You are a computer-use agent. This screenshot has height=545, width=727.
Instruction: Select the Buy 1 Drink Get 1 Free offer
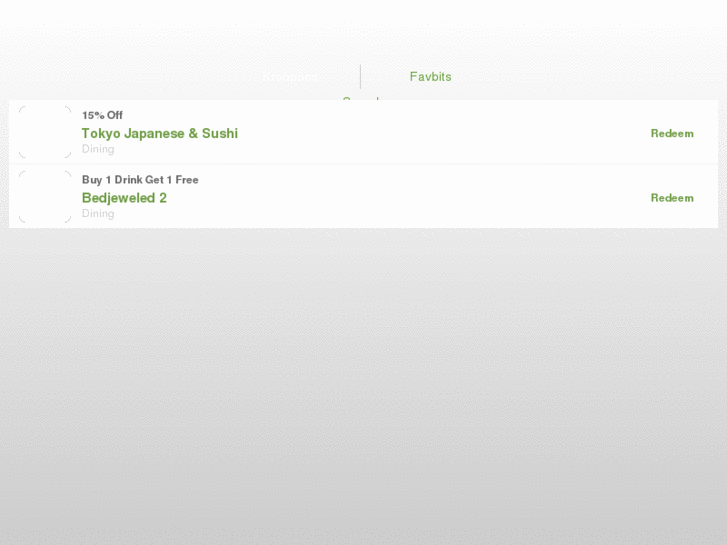[140, 180]
